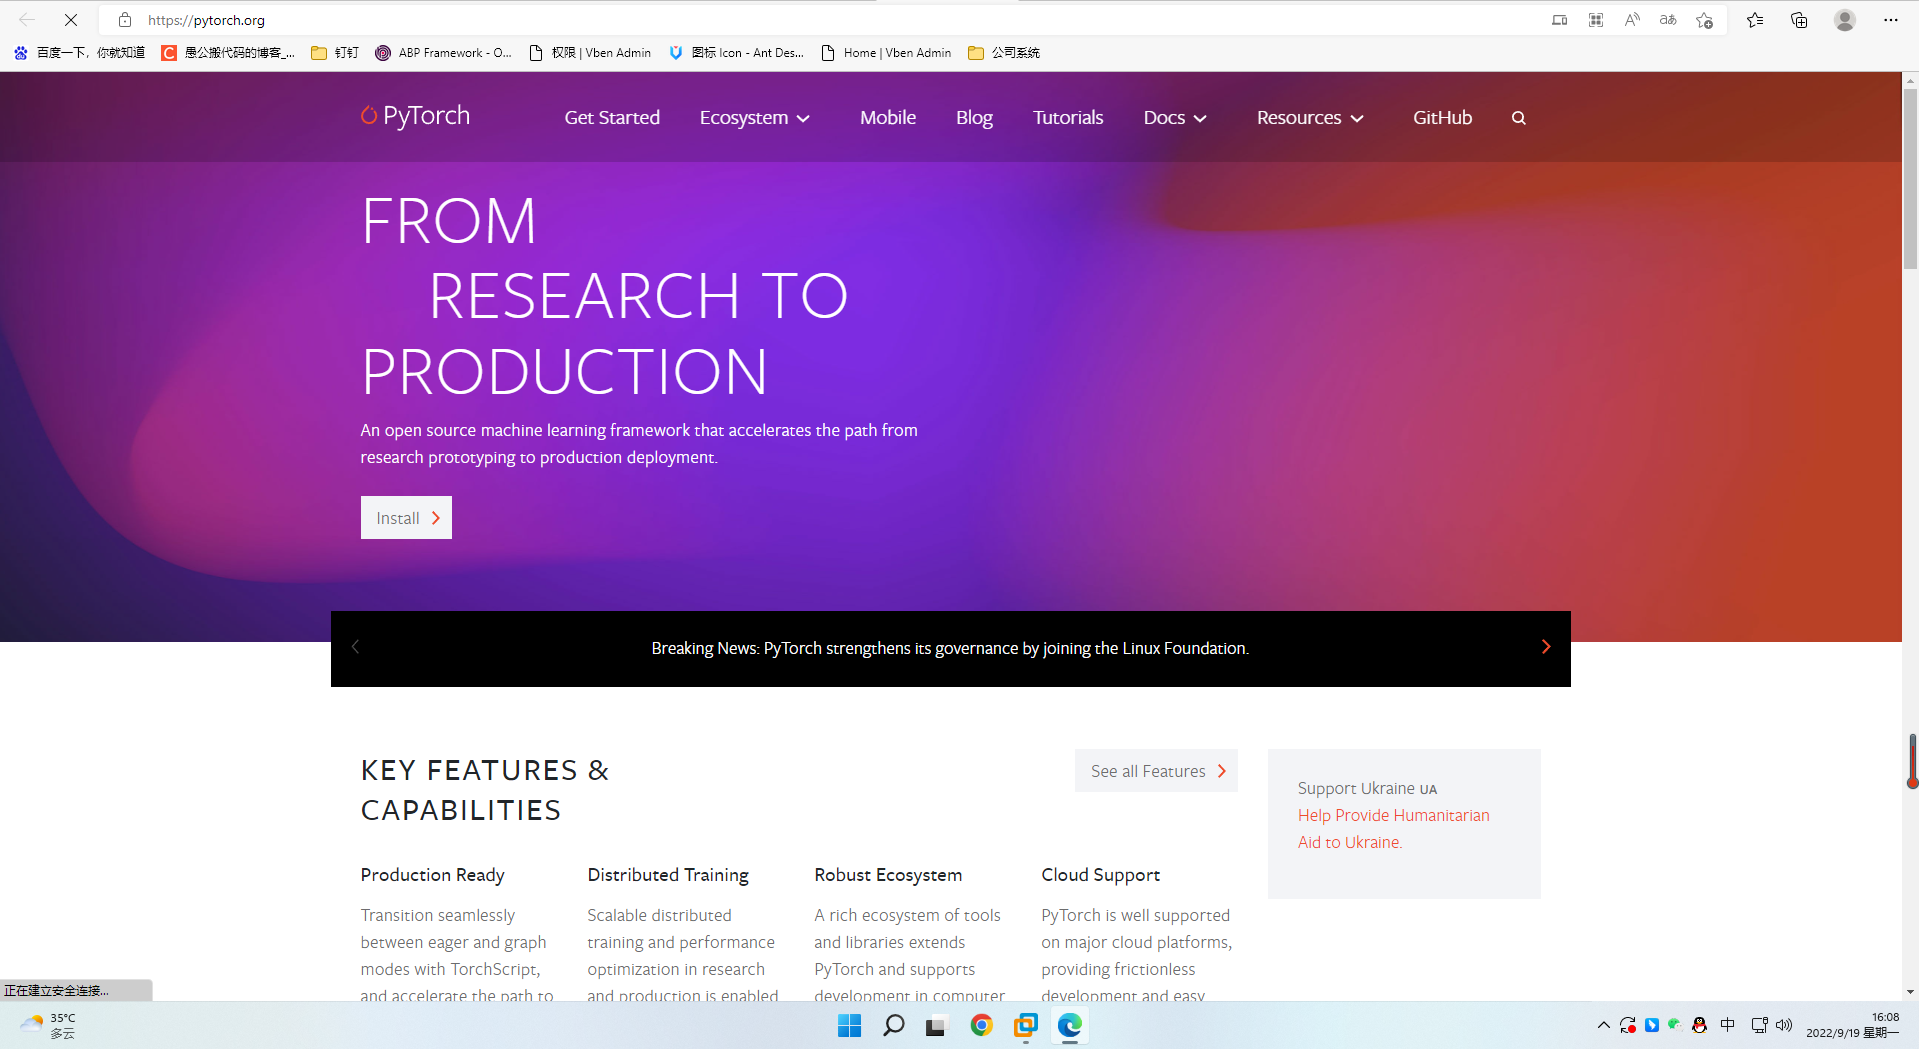Toggle the 中 input method indicator
Viewport: 1919px width, 1049px height.
point(1728,1025)
